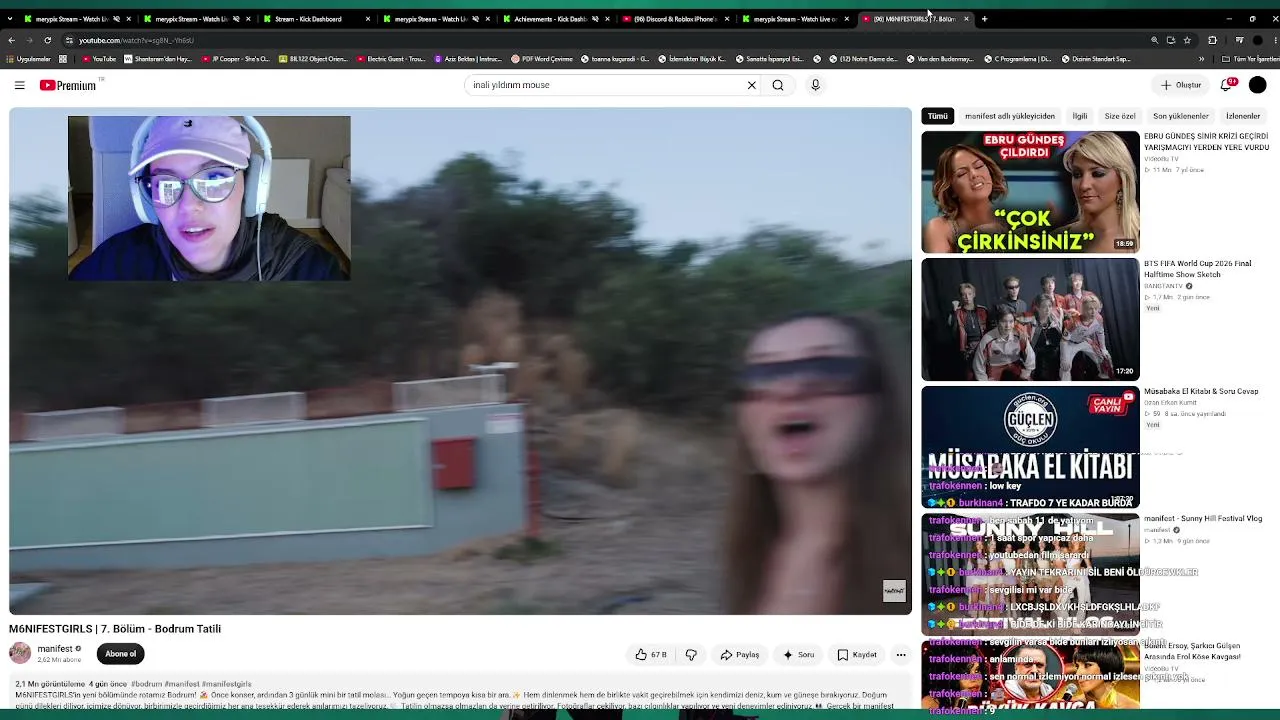Click the #bodrum hashtag in description
The height and width of the screenshot is (720, 1280).
146,684
